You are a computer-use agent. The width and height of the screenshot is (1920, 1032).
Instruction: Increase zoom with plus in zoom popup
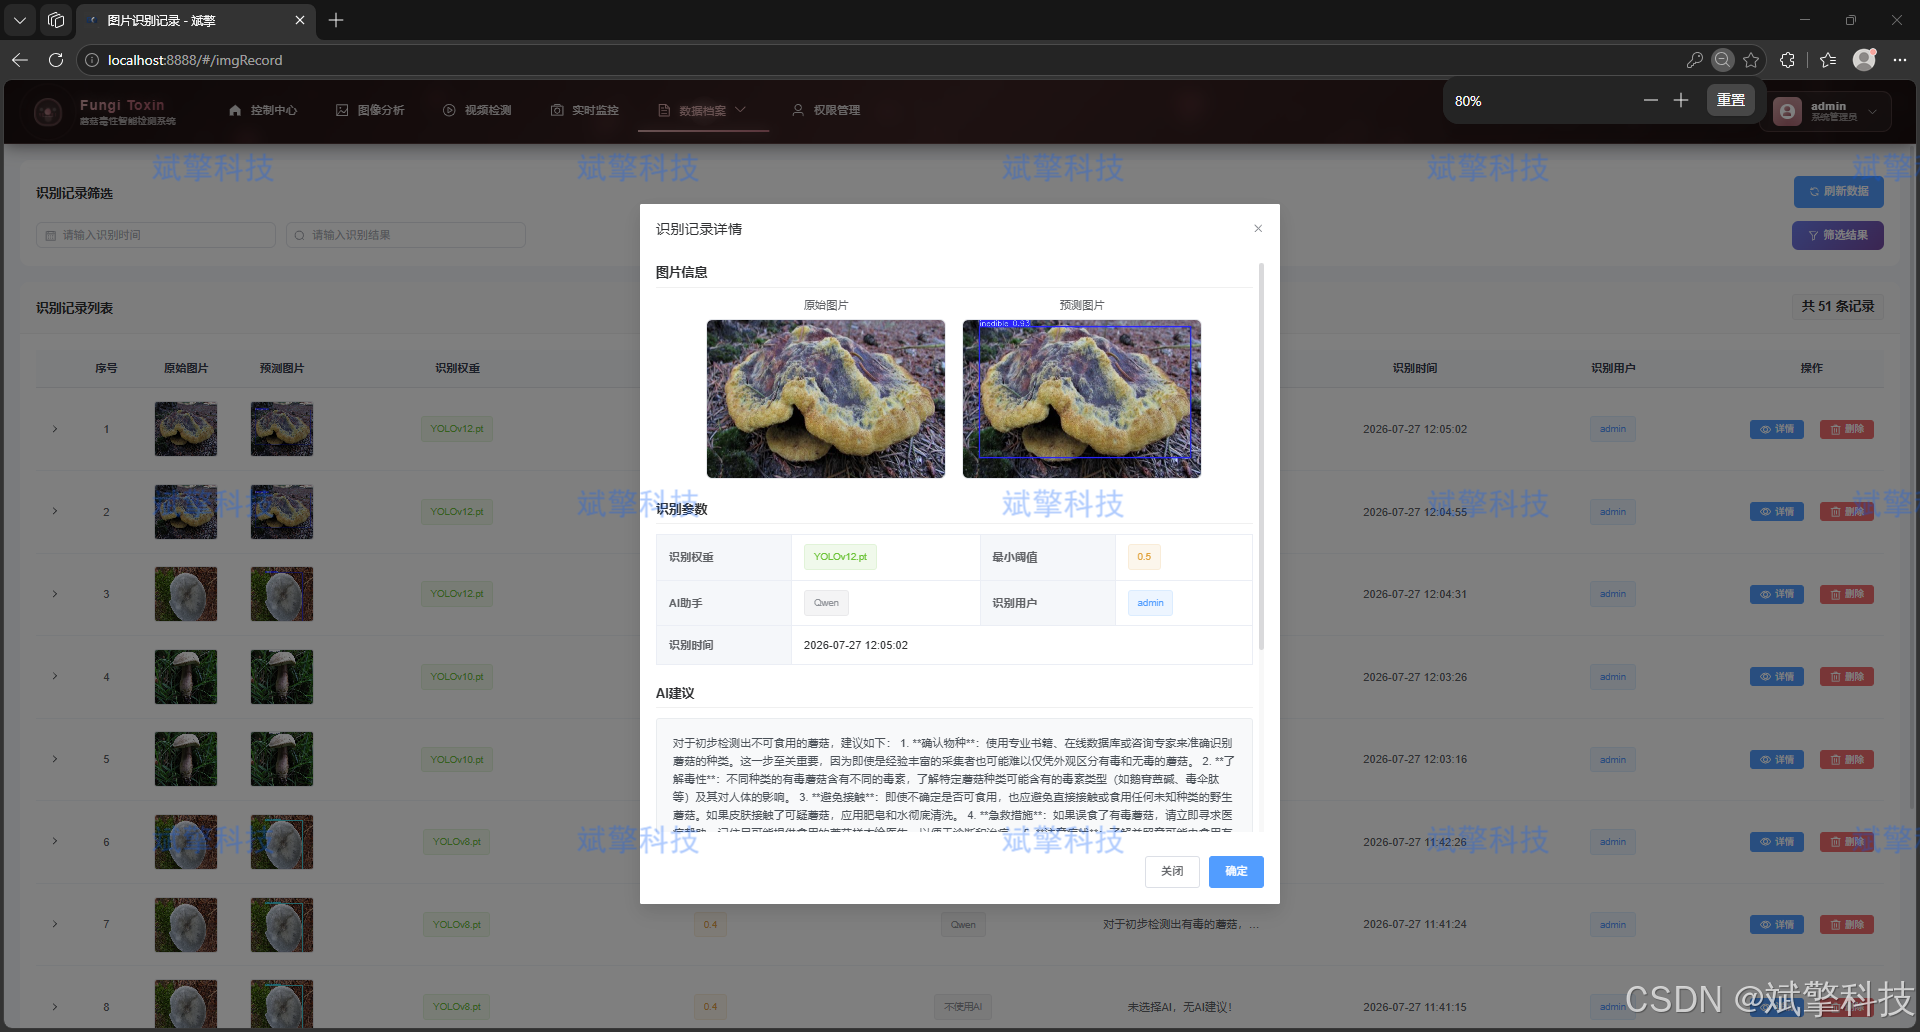[x=1681, y=101]
